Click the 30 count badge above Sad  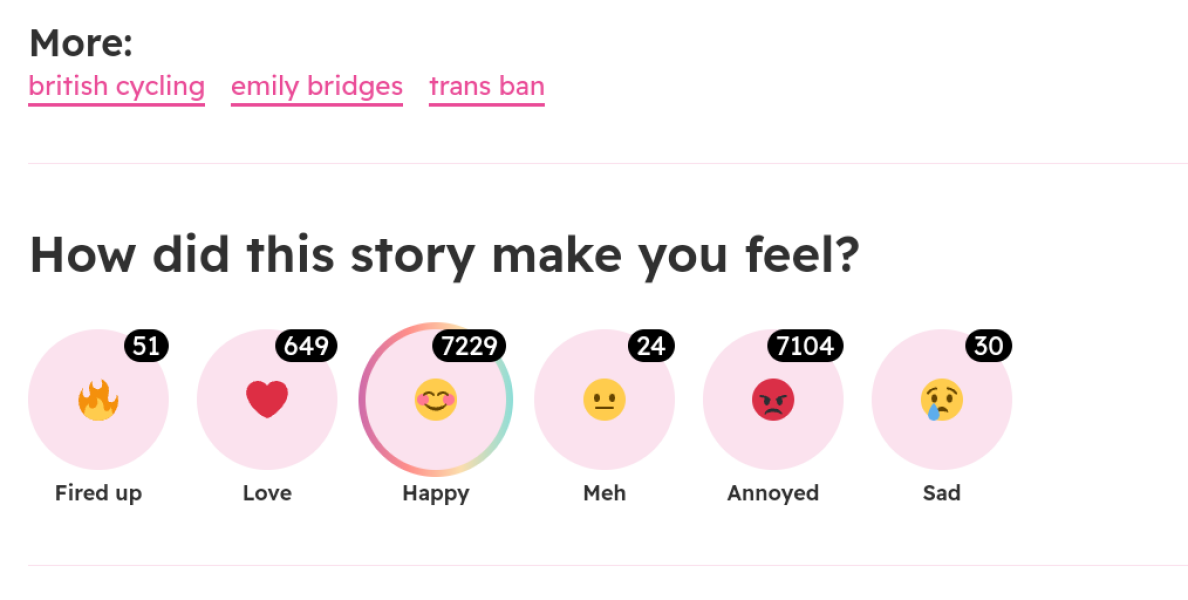[989, 346]
